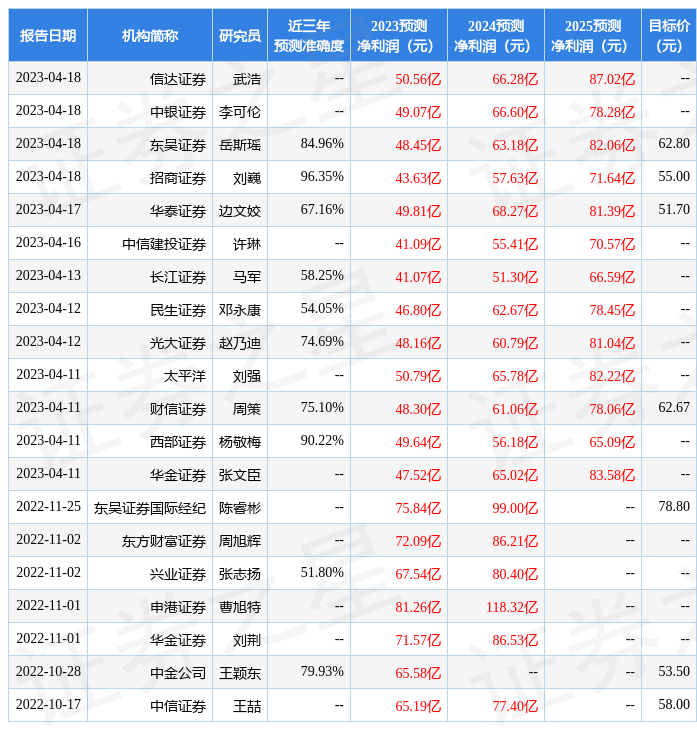Click target price 55.00
The width and height of the screenshot is (697, 730).
tap(674, 176)
